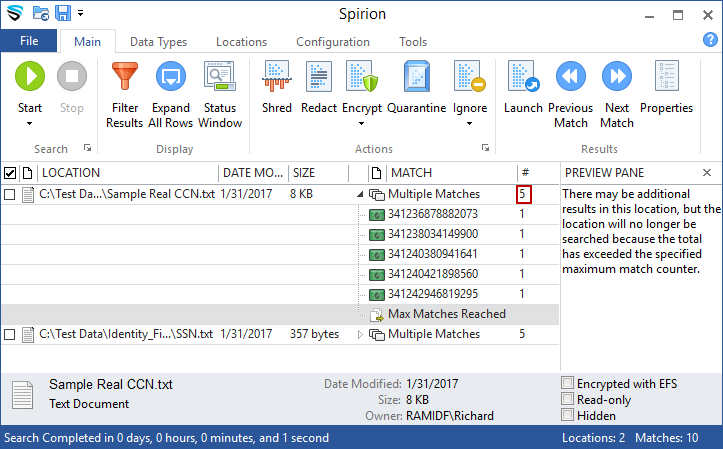Click the Redact icon in the ribbon
The width and height of the screenshot is (723, 449).
click(318, 78)
